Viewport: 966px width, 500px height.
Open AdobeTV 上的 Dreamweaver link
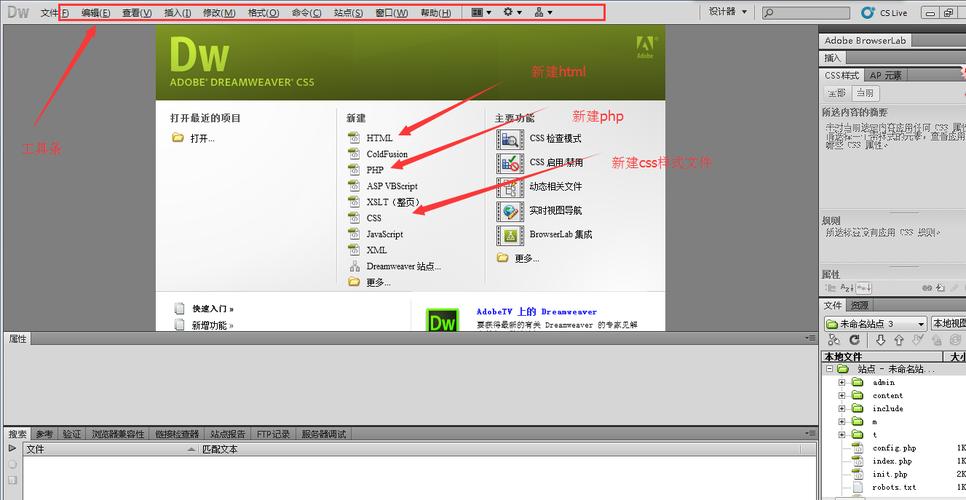pos(537,312)
